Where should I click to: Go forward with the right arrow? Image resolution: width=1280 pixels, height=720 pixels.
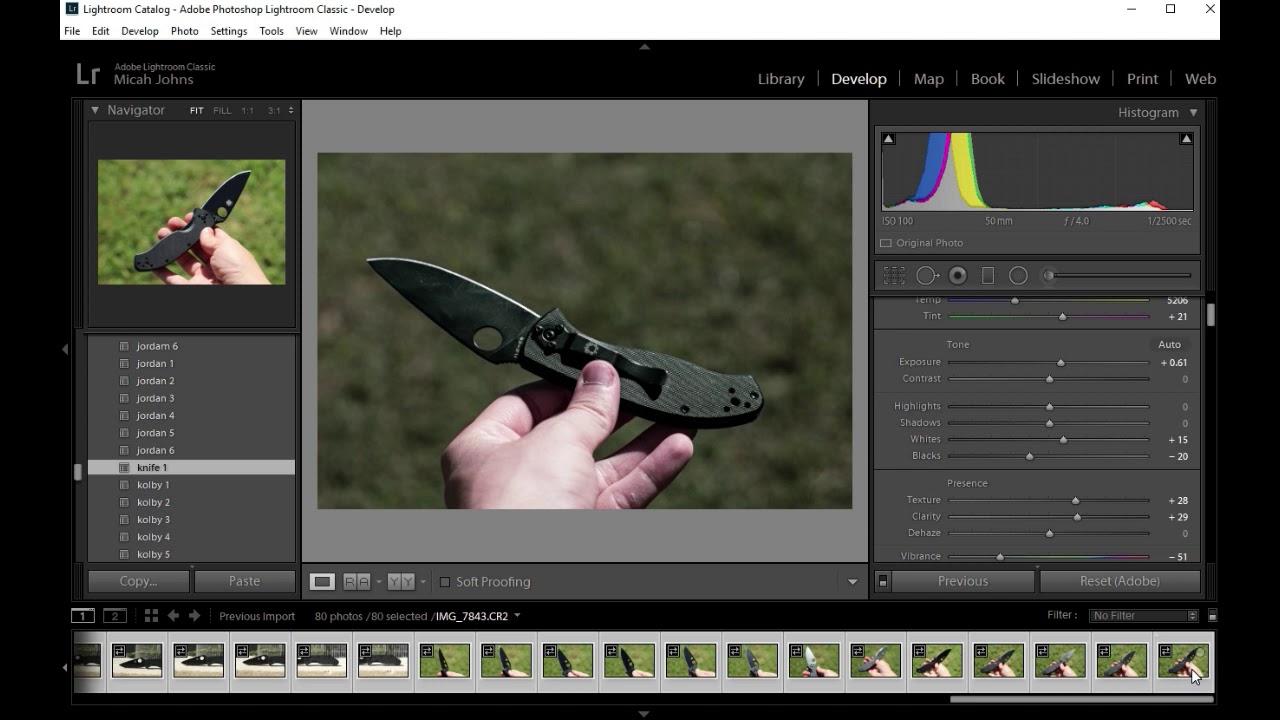tap(194, 616)
